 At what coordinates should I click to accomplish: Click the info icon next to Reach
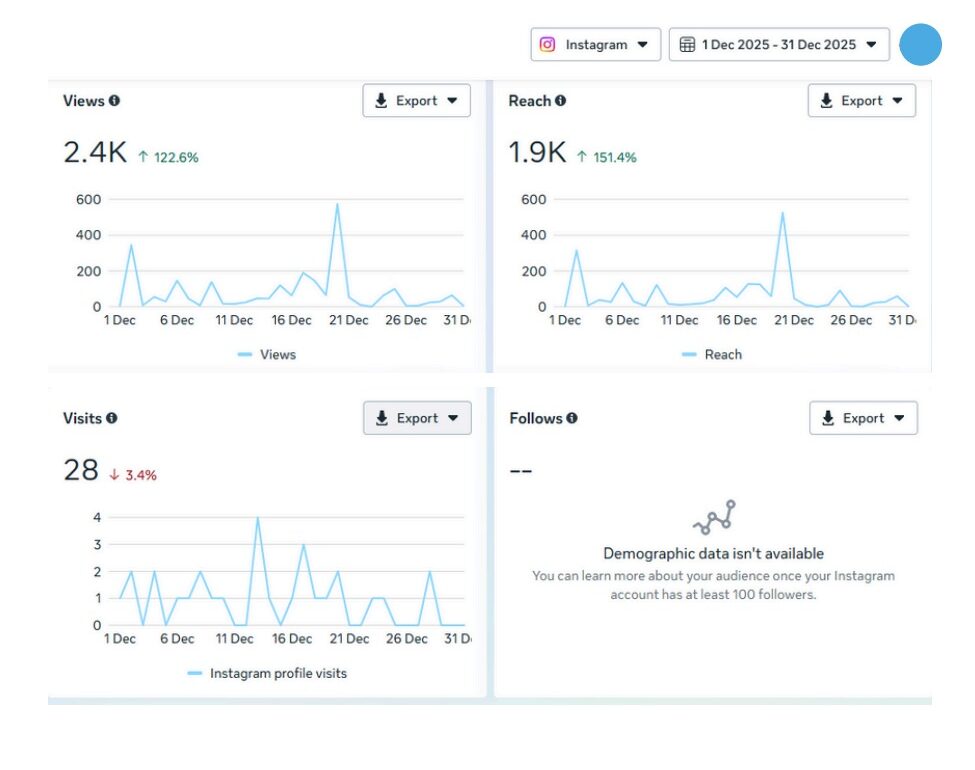[x=560, y=101]
